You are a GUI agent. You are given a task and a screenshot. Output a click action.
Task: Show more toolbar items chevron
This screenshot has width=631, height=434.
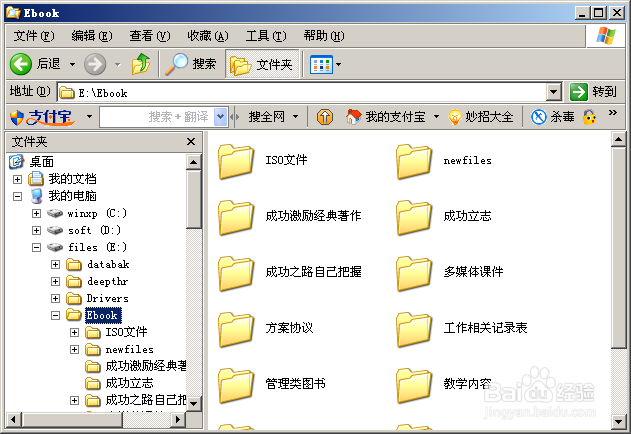[612, 112]
